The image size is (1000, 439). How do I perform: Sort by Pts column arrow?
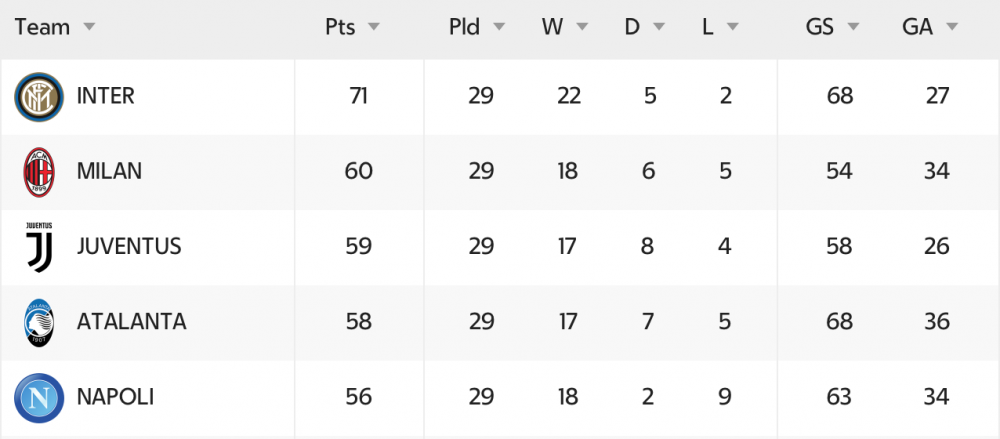click(x=374, y=27)
